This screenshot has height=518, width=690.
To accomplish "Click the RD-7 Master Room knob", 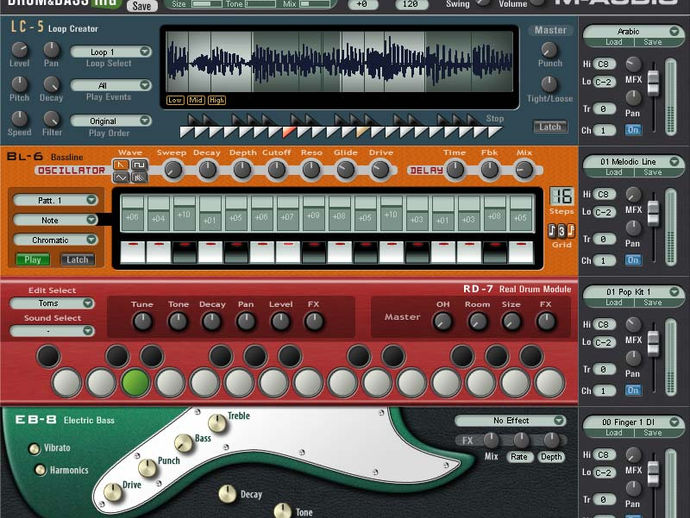I will [477, 322].
